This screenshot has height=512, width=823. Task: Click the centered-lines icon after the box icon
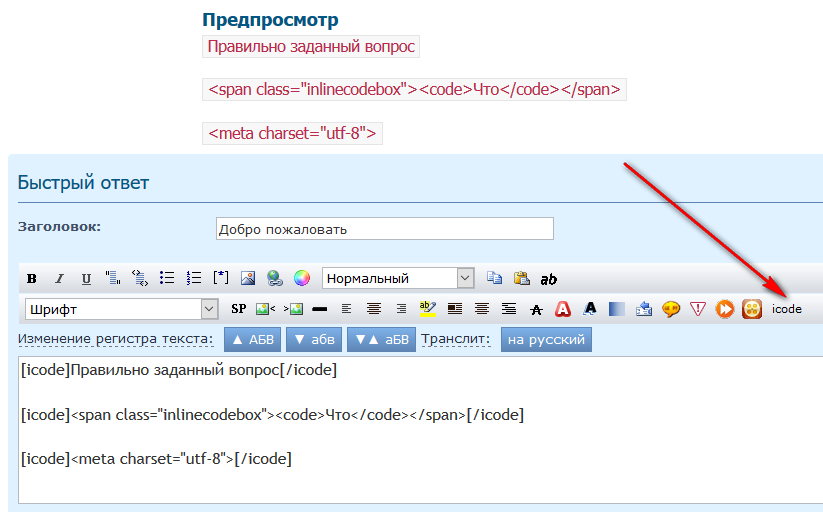(482, 309)
